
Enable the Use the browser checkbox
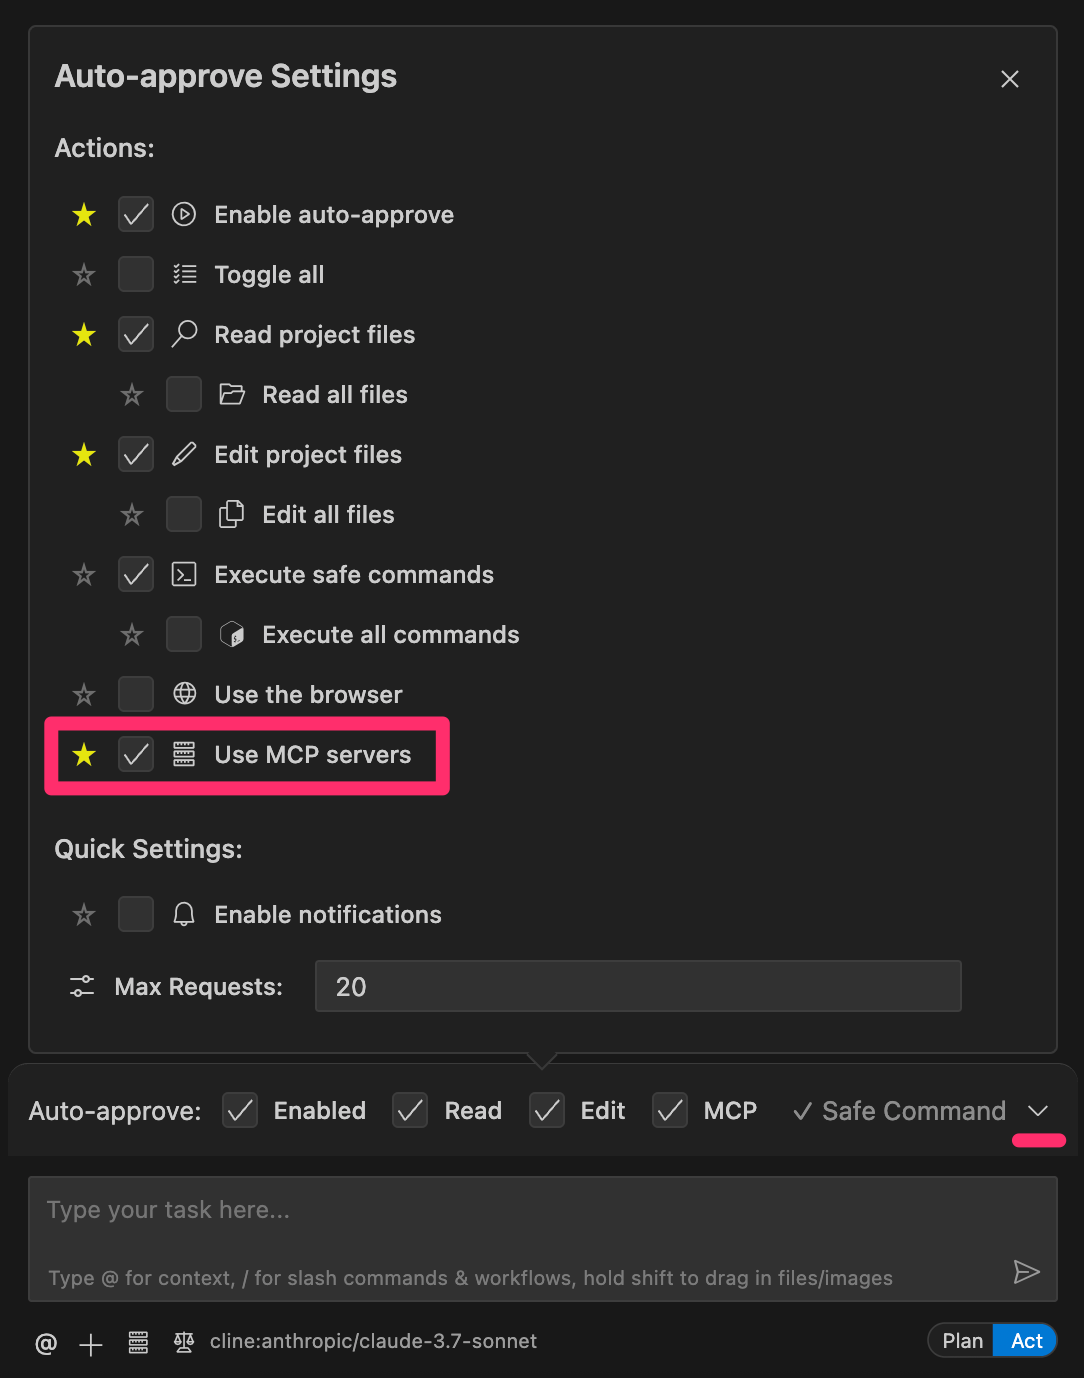click(x=136, y=695)
